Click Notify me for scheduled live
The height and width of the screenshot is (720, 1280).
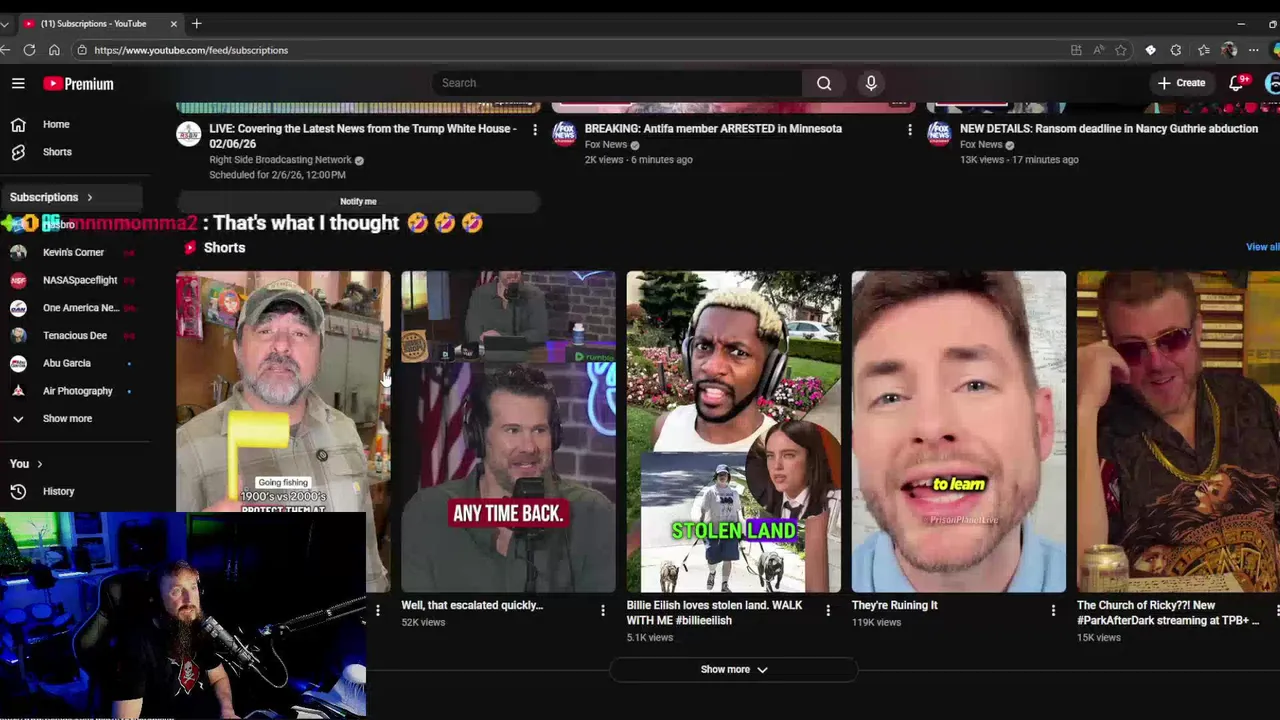point(358,201)
